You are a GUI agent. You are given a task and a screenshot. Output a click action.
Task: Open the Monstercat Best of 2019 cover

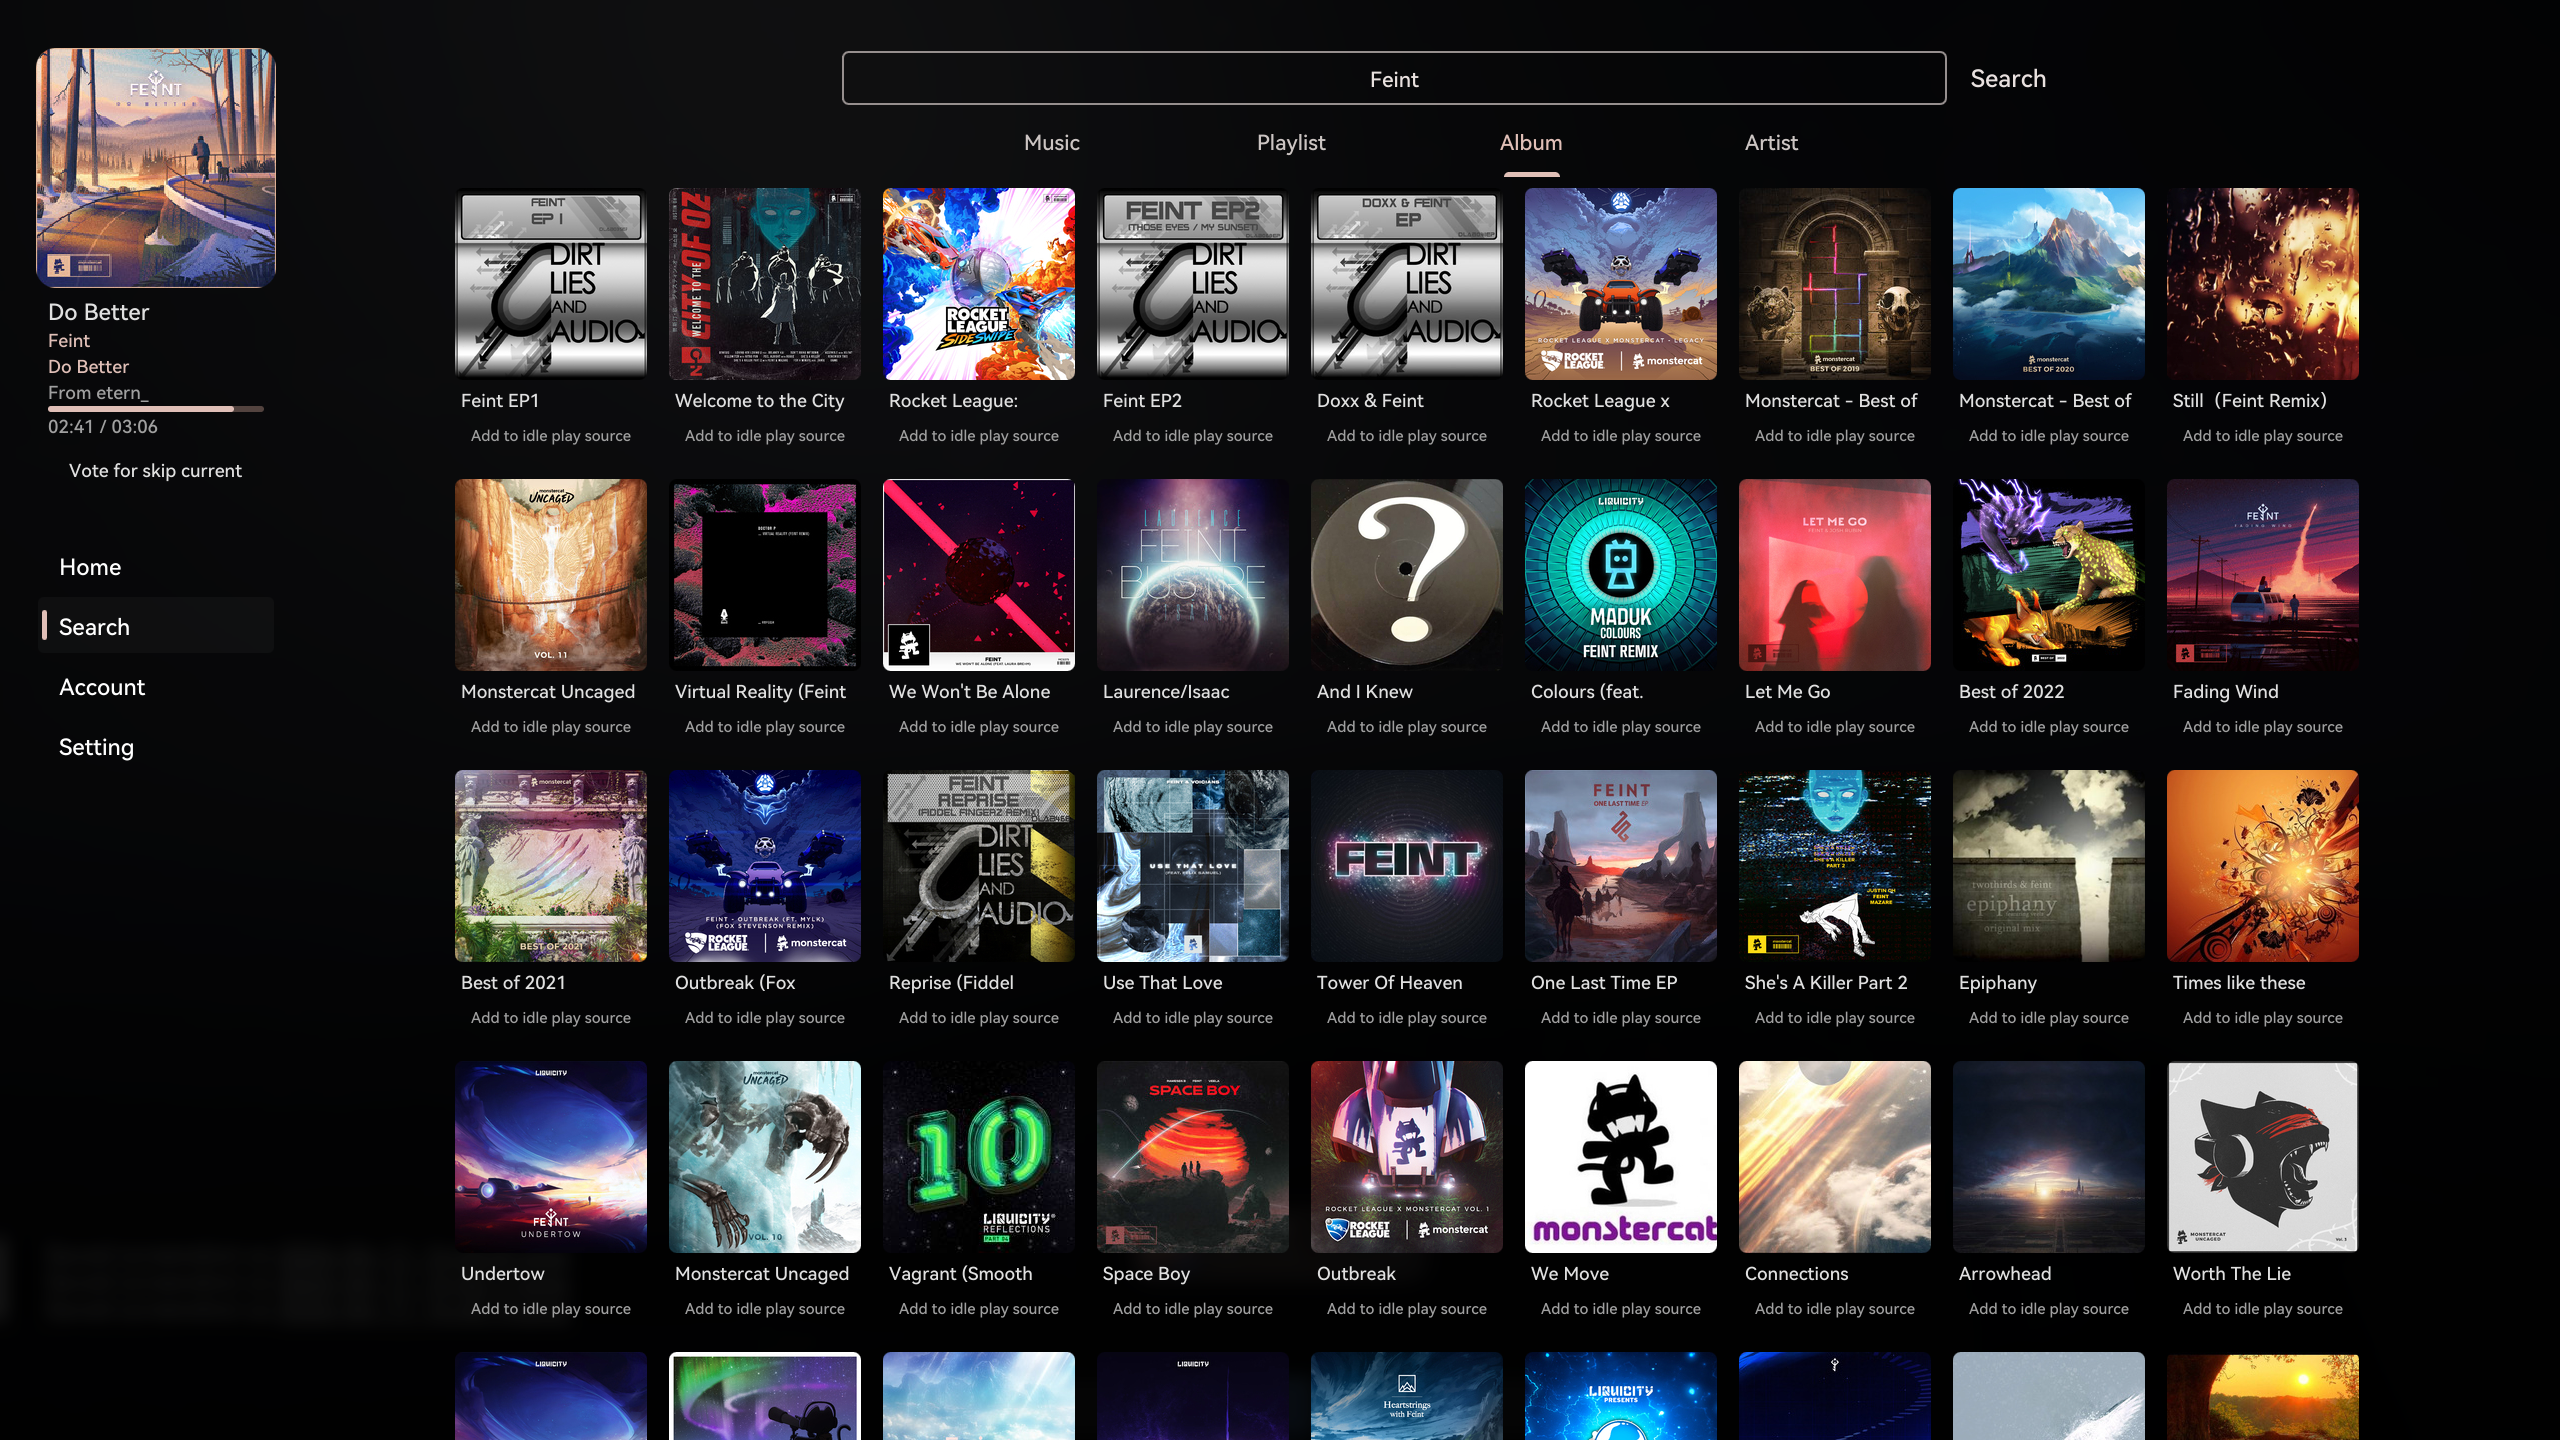(1835, 284)
